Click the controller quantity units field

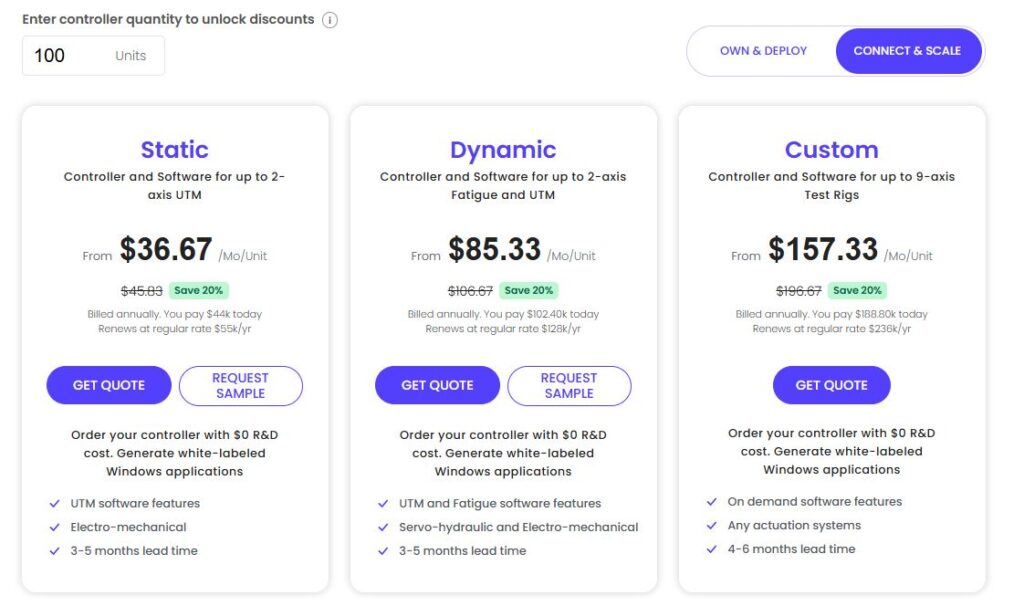tap(93, 56)
